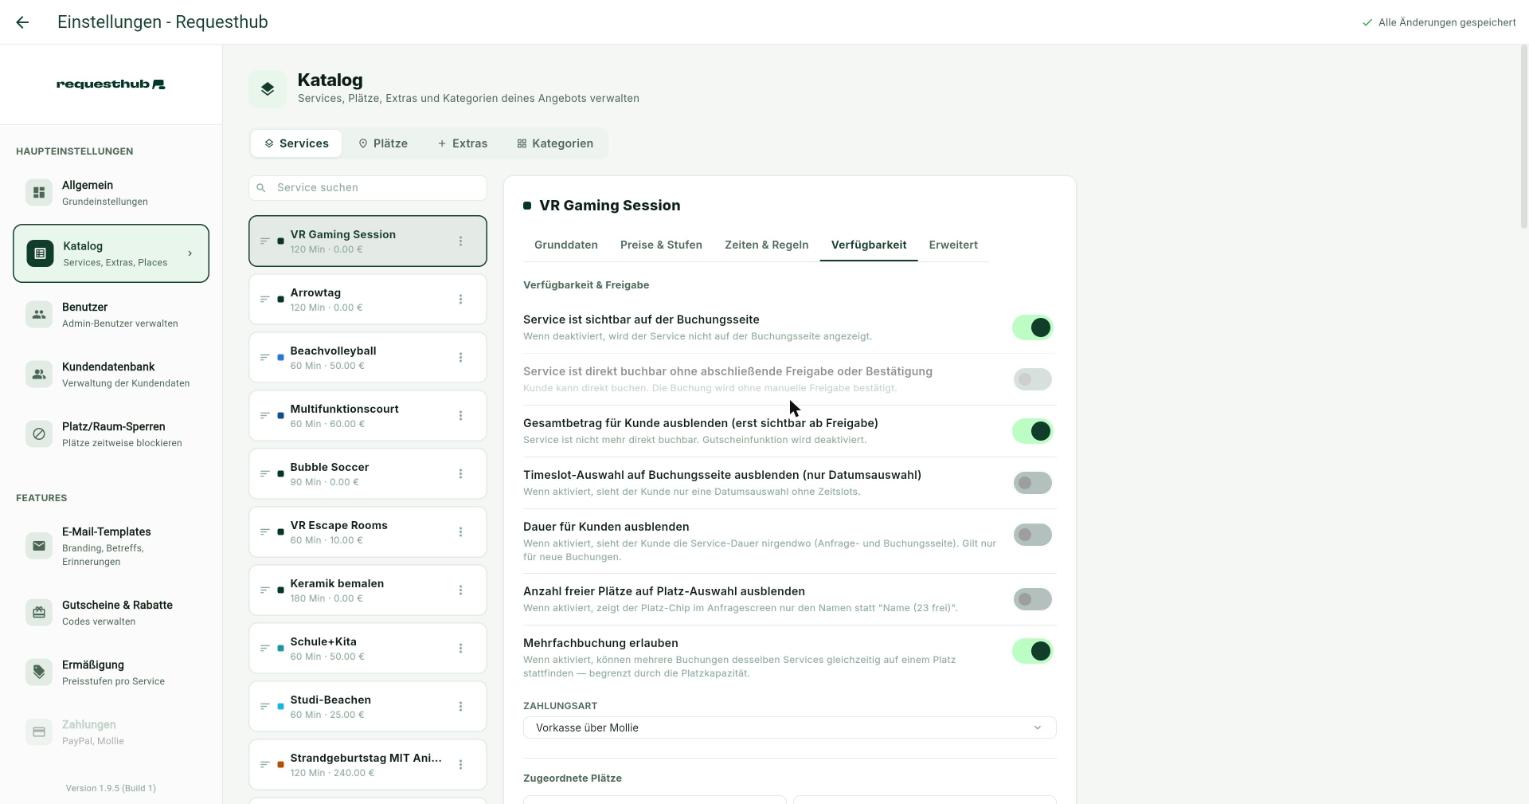Open three-dot menu for Beachvolleyball service
1529x804 pixels.
click(x=460, y=357)
